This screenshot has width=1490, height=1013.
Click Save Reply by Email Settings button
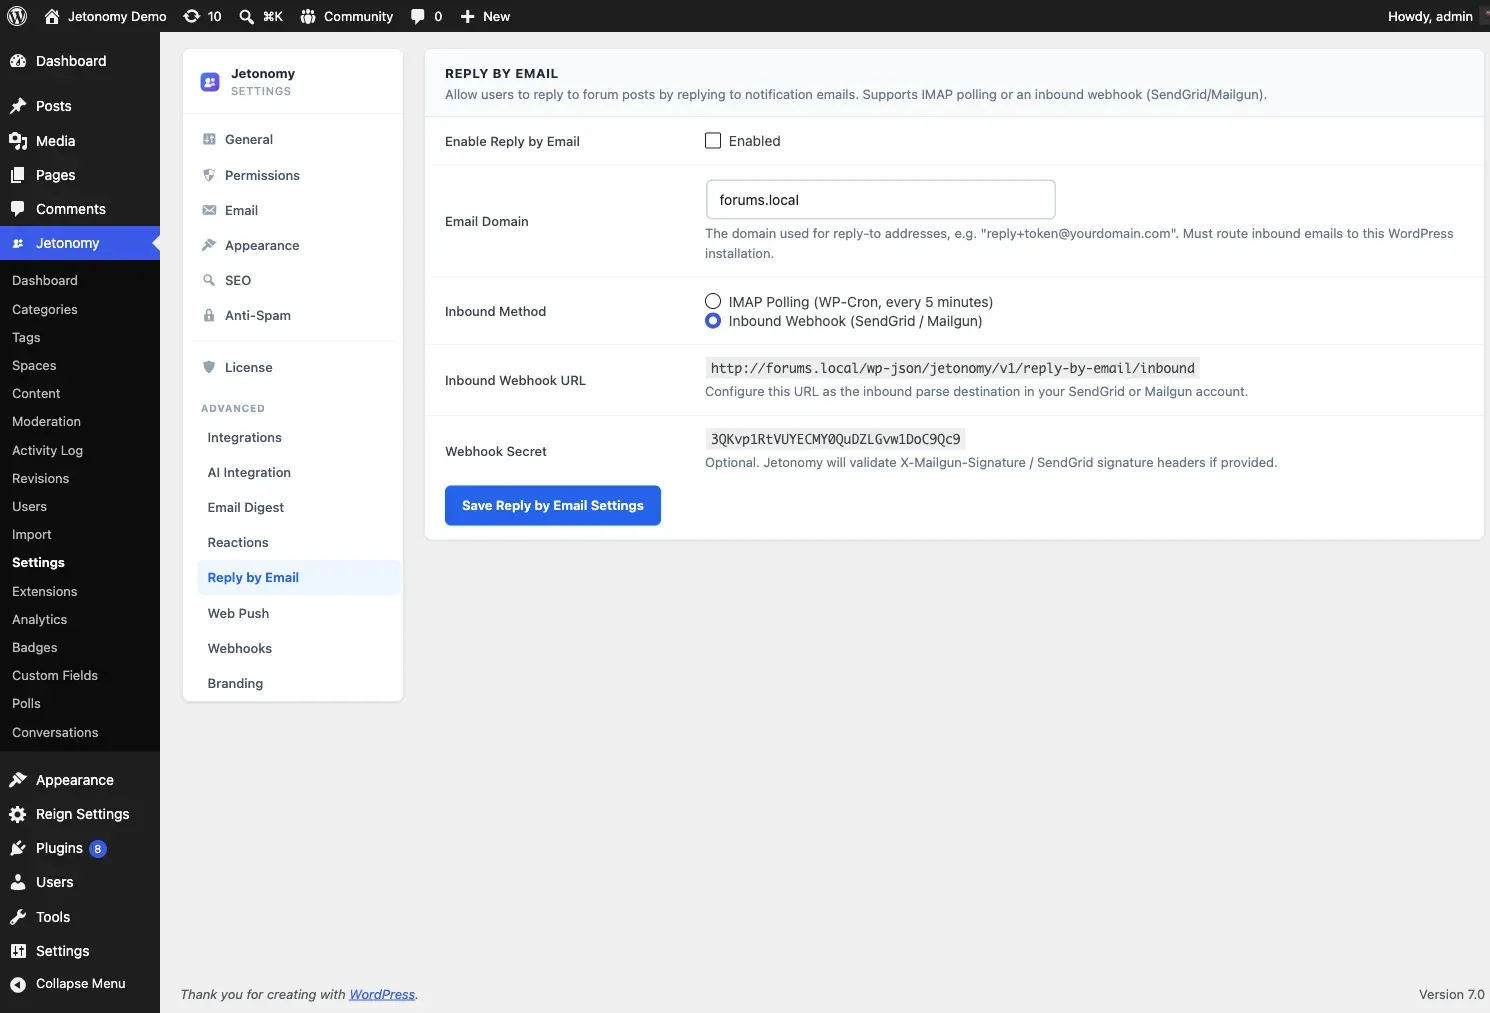(x=553, y=505)
